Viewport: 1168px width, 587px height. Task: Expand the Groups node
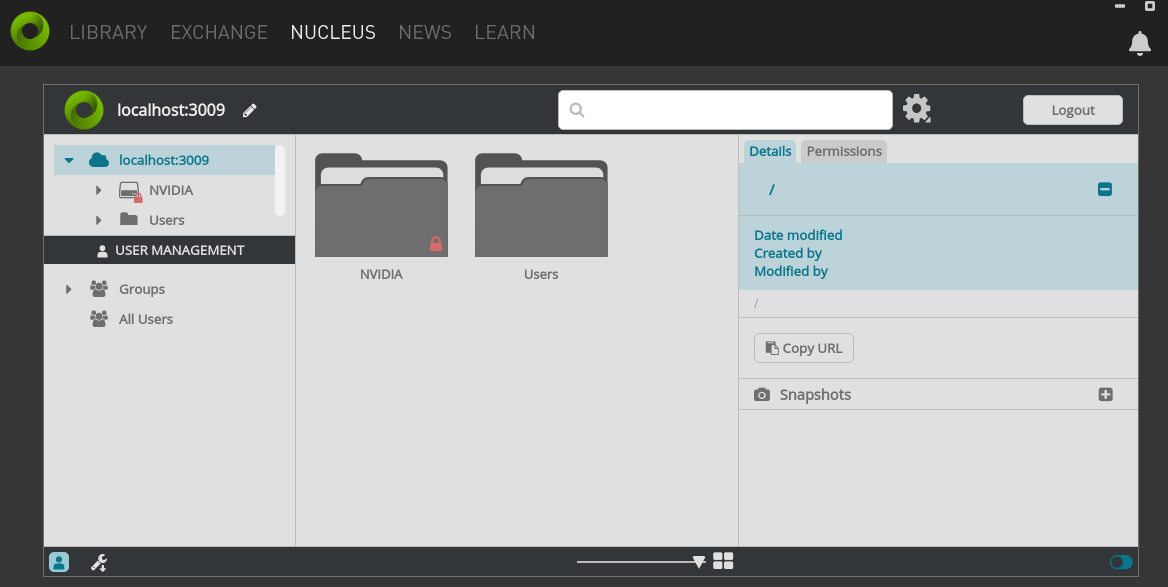69,289
